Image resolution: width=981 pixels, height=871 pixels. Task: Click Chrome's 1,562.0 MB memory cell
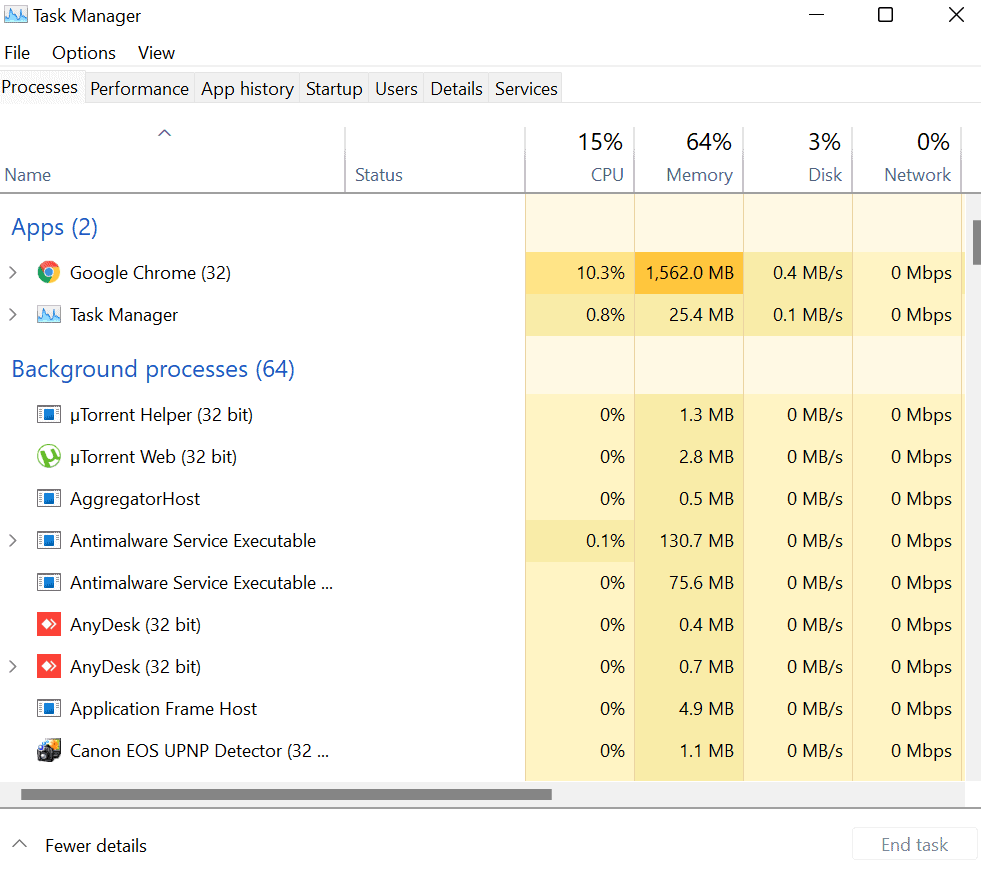click(689, 273)
